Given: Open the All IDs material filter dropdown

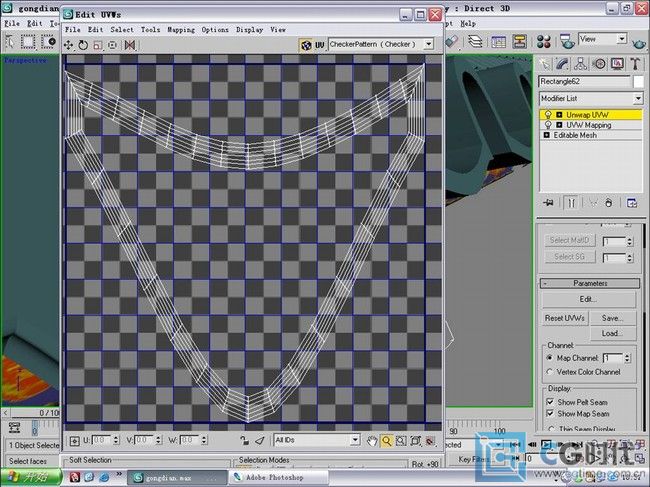Looking at the screenshot, I should coord(355,440).
